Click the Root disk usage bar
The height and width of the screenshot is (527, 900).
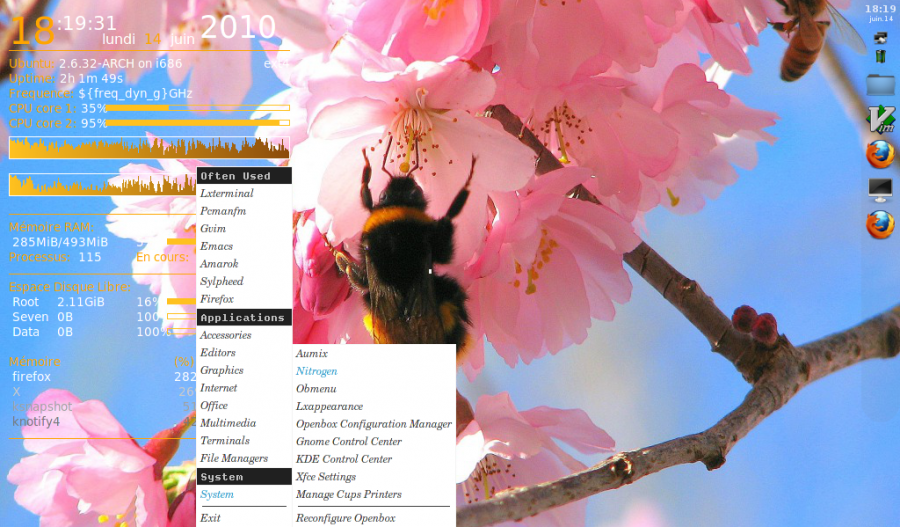point(181,301)
